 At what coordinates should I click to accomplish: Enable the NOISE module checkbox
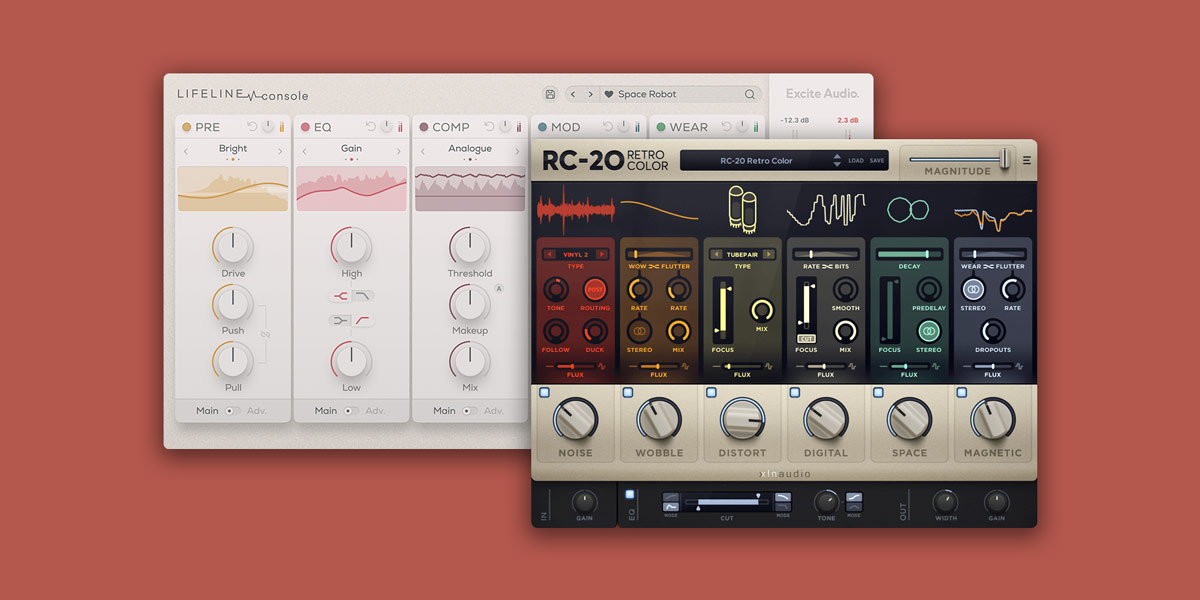[544, 393]
